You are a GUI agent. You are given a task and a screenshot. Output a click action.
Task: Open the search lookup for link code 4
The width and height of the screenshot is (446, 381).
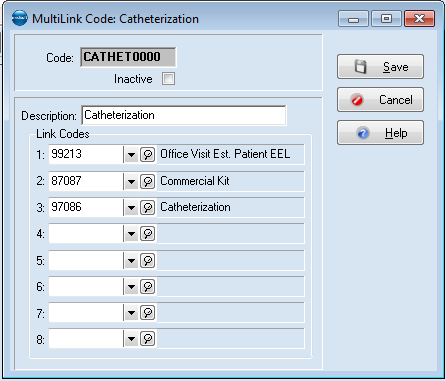pos(148,234)
